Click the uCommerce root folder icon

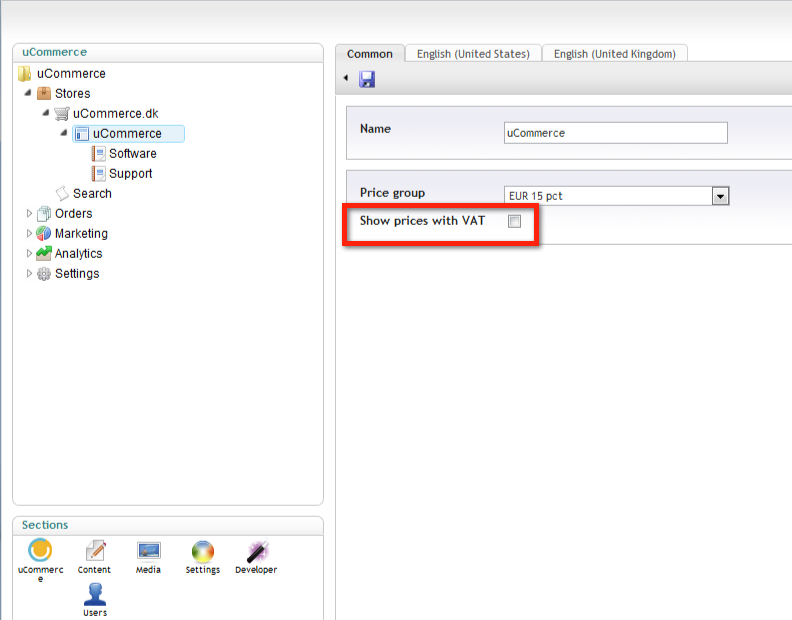25,74
